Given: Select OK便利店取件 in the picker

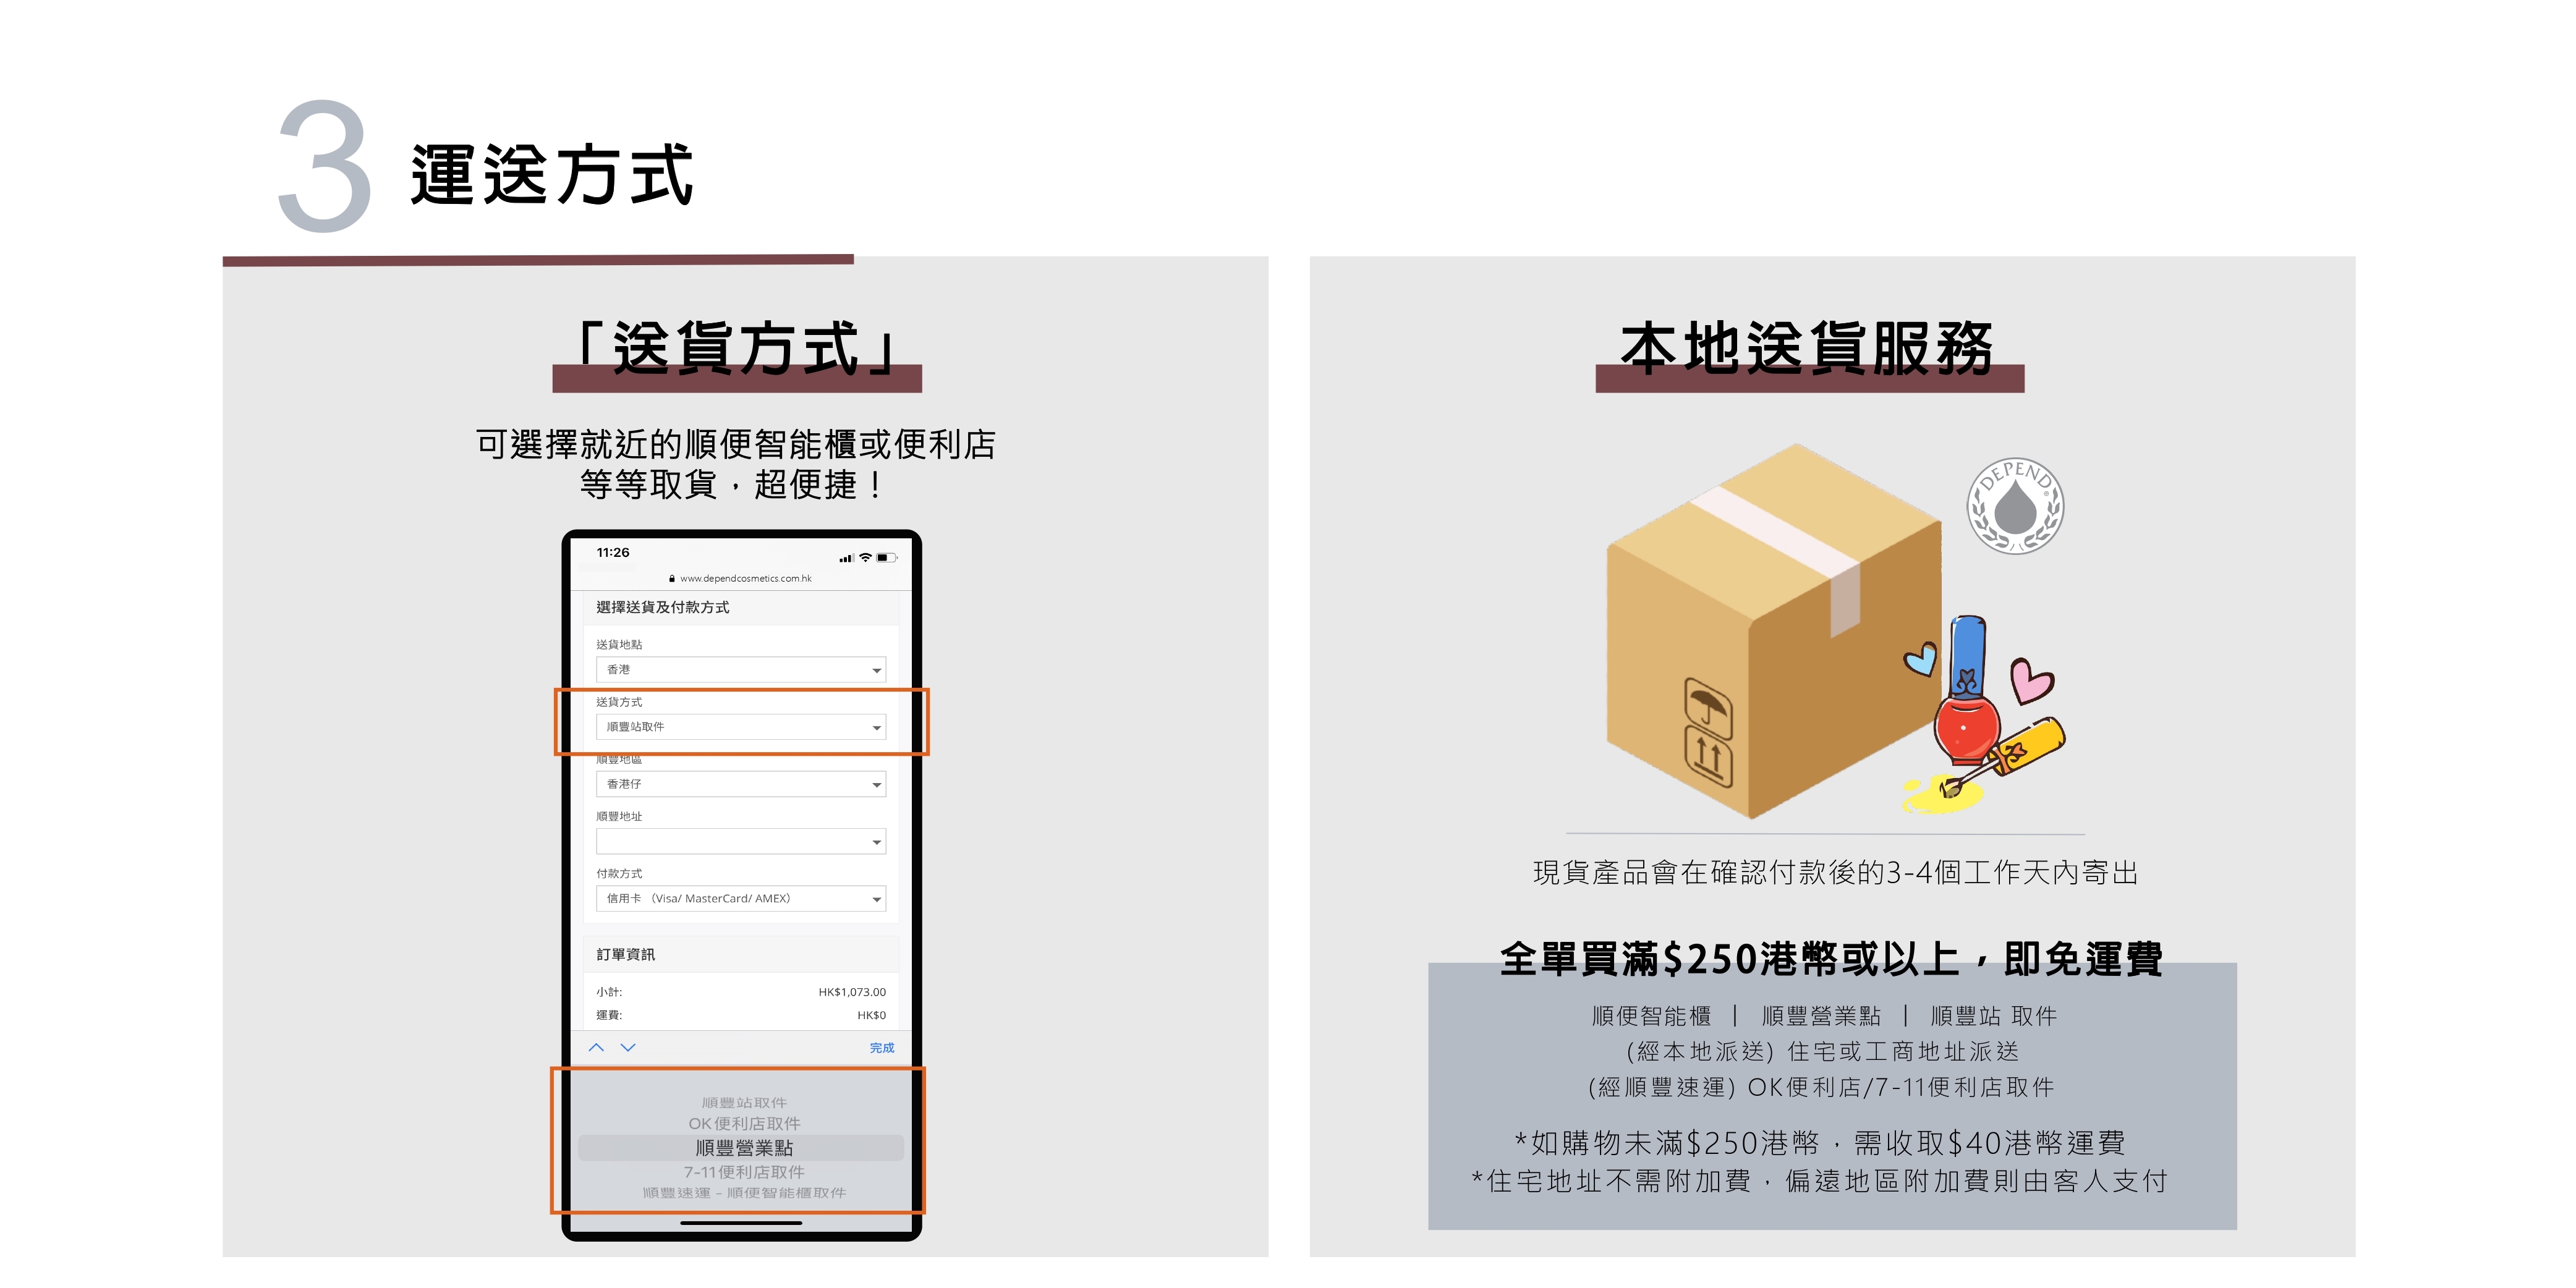Looking at the screenshot, I should pyautogui.click(x=743, y=1124).
